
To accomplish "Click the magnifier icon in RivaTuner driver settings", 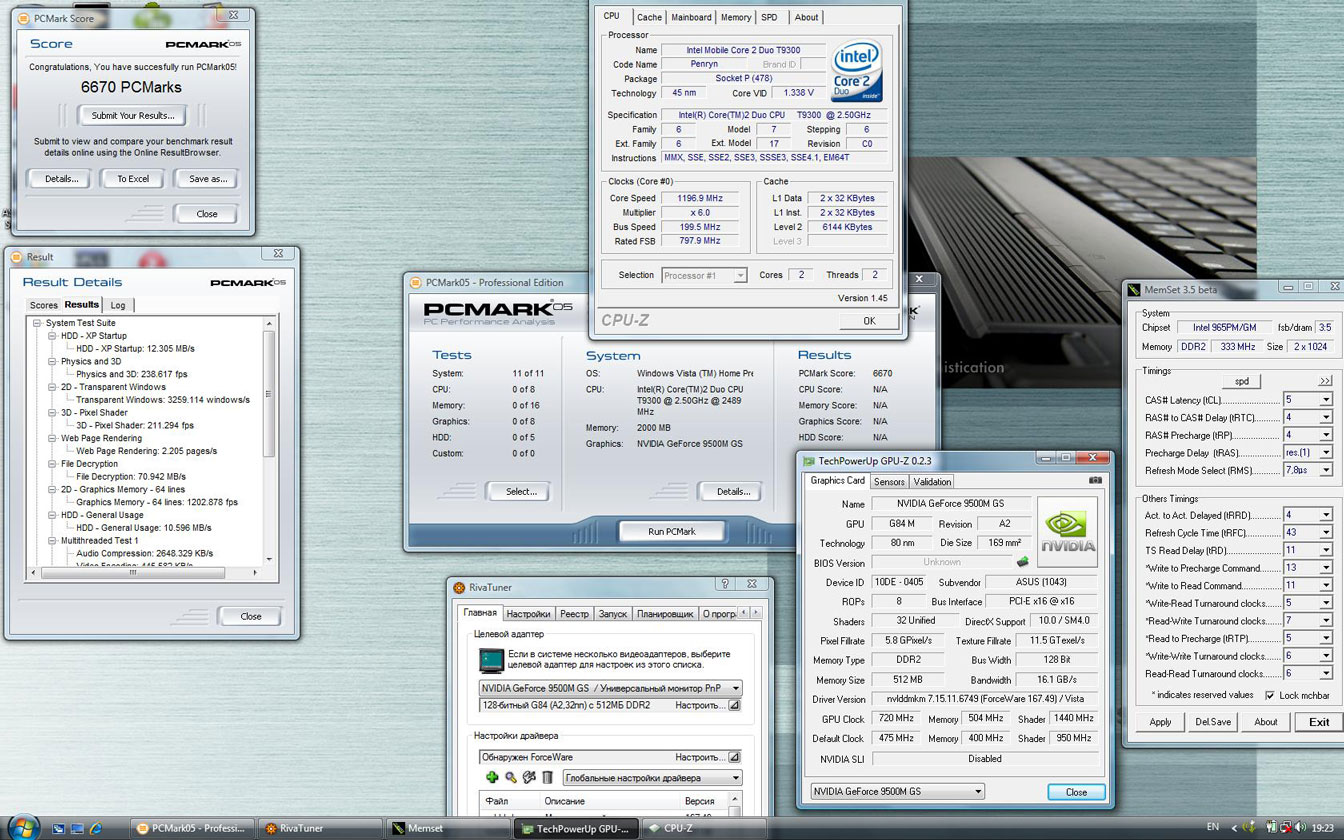I will (x=510, y=777).
